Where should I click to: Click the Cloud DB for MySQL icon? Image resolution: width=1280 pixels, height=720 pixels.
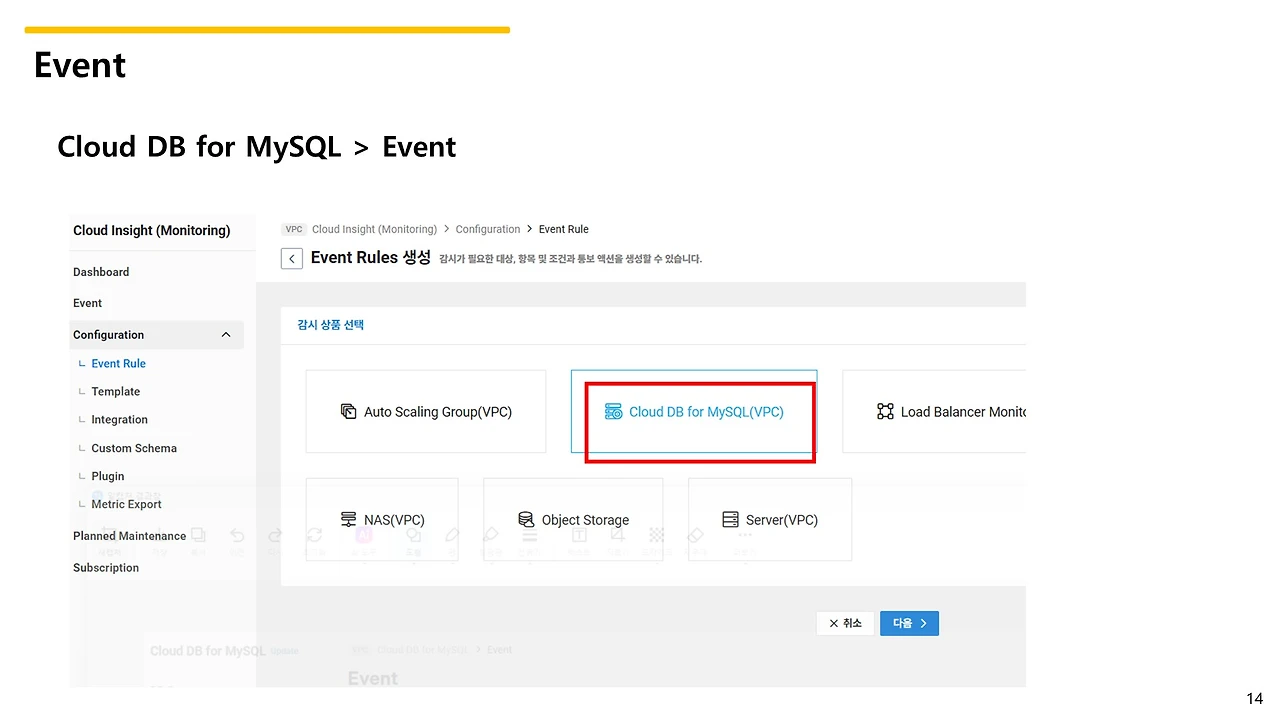(613, 412)
